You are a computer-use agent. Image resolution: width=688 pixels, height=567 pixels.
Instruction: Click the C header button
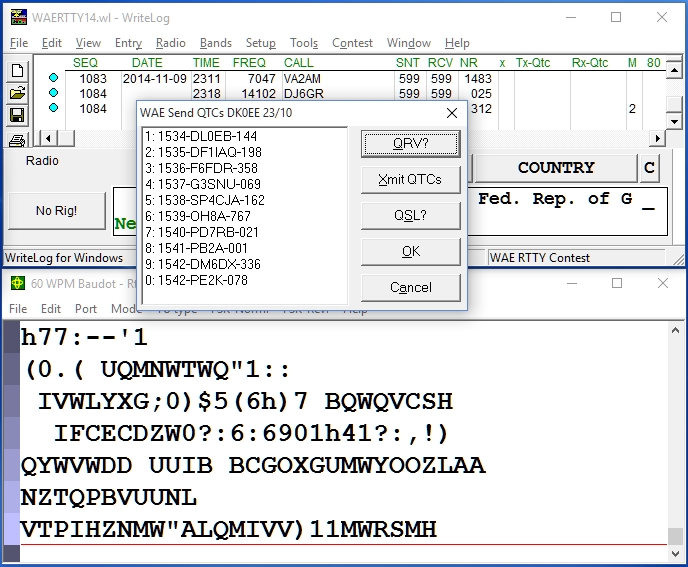[649, 168]
